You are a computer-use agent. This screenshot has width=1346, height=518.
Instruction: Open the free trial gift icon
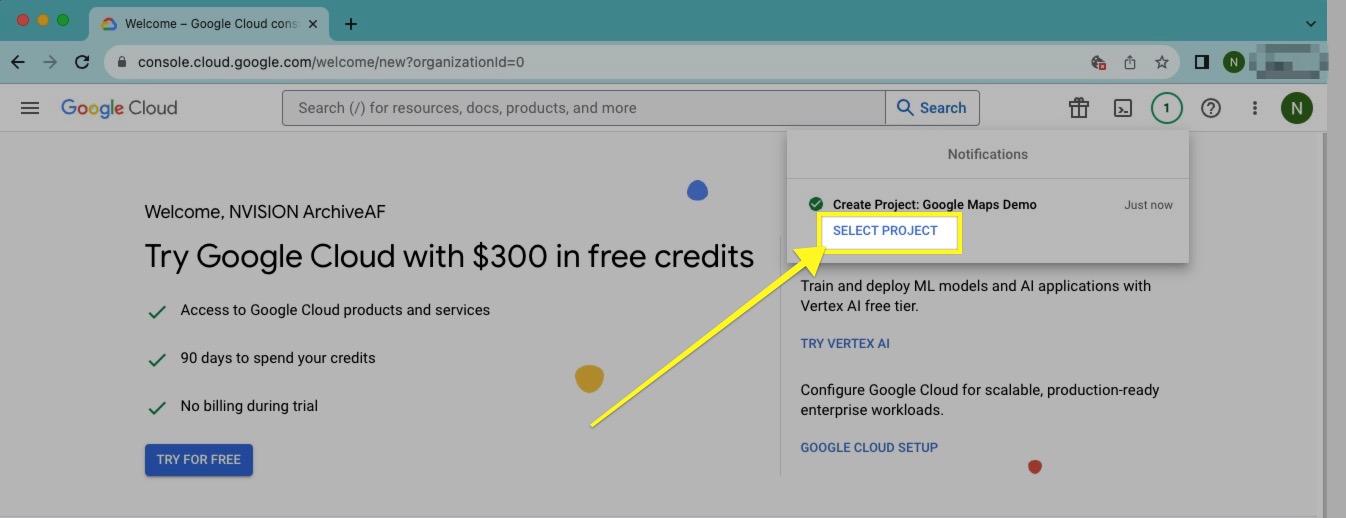(x=1078, y=108)
